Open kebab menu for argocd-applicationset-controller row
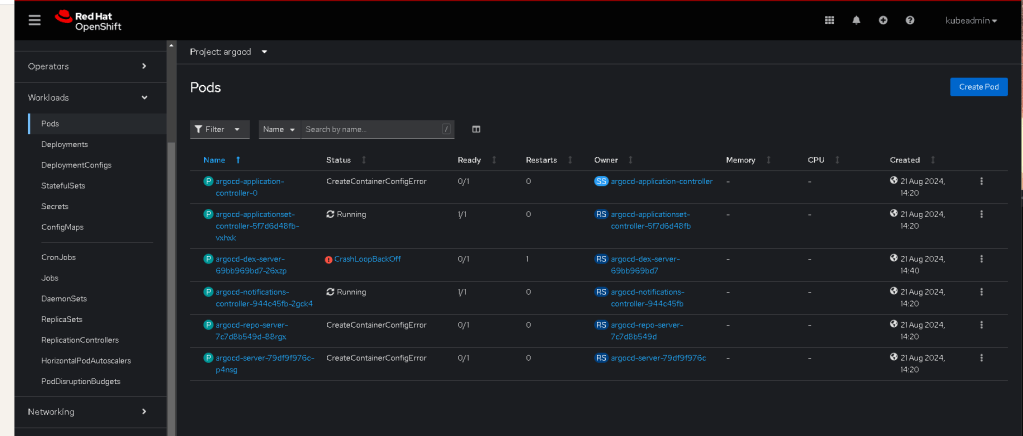Image resolution: width=1023 pixels, height=436 pixels. (x=981, y=214)
